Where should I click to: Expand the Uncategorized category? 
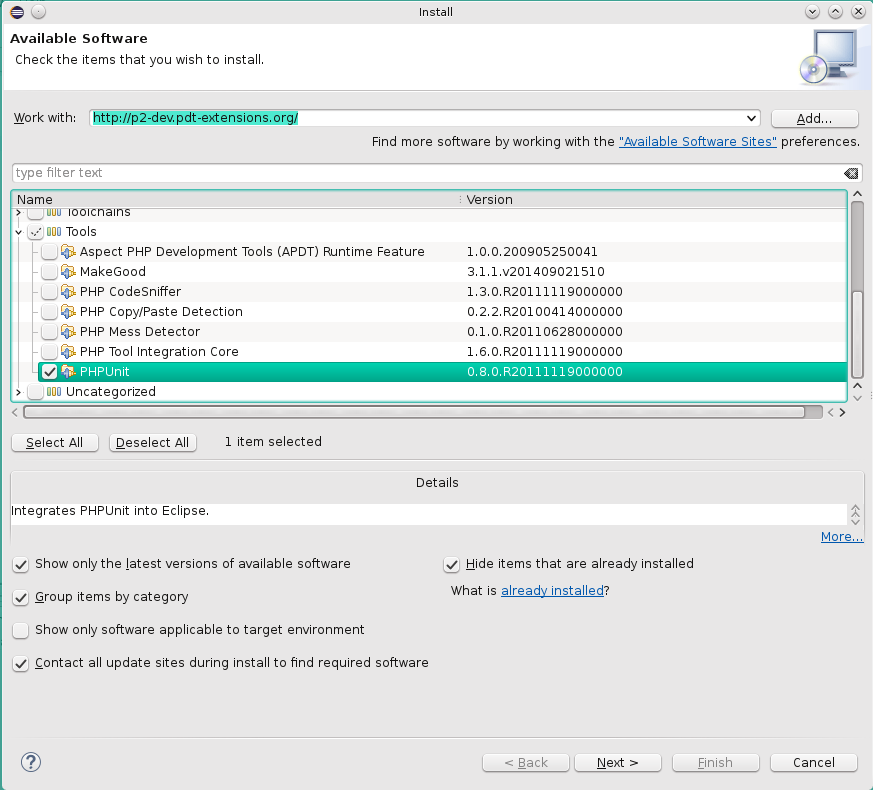coord(19,392)
